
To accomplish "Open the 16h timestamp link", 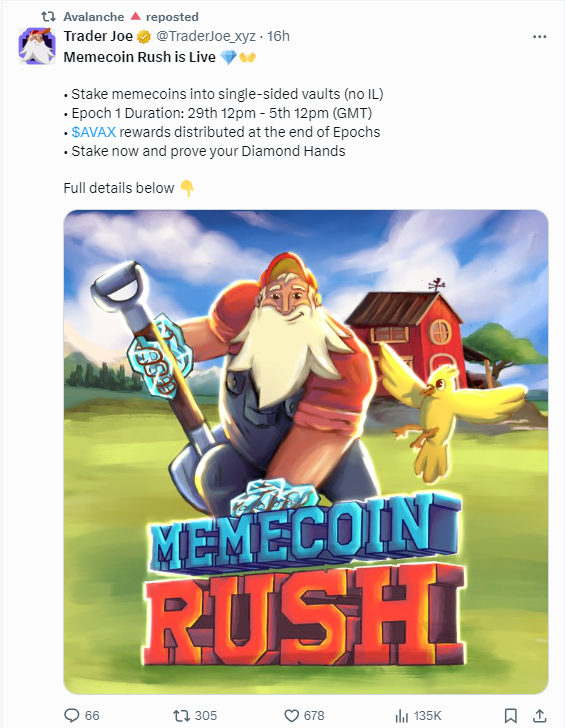I will [x=279, y=36].
